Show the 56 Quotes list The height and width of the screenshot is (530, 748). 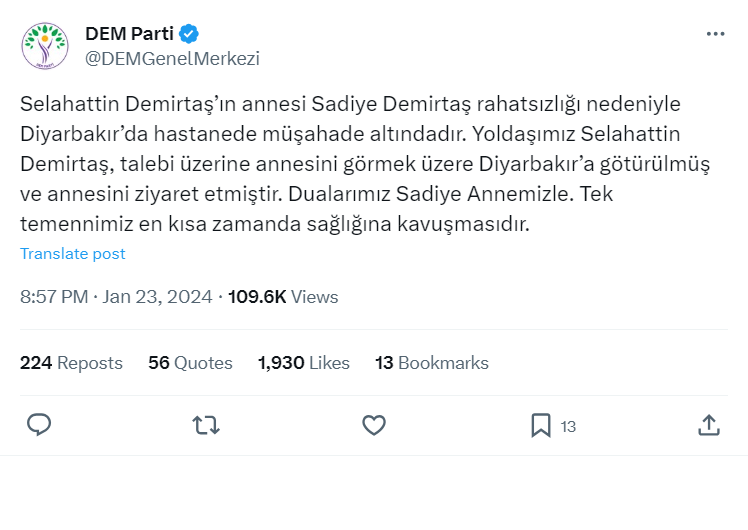click(x=190, y=363)
